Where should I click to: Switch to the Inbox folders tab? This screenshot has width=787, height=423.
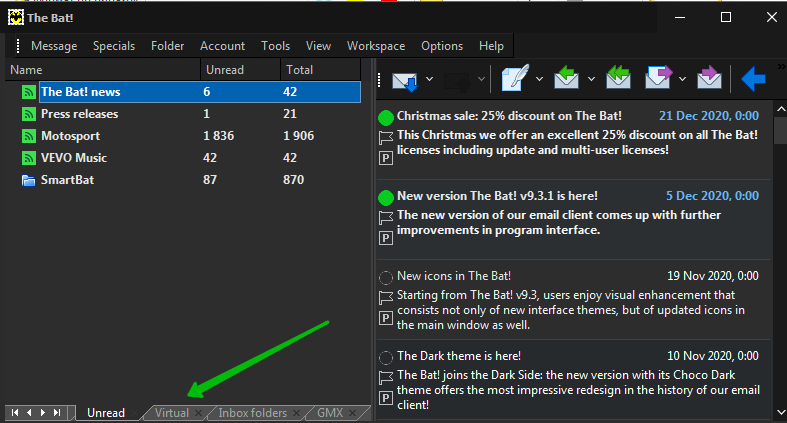[252, 413]
